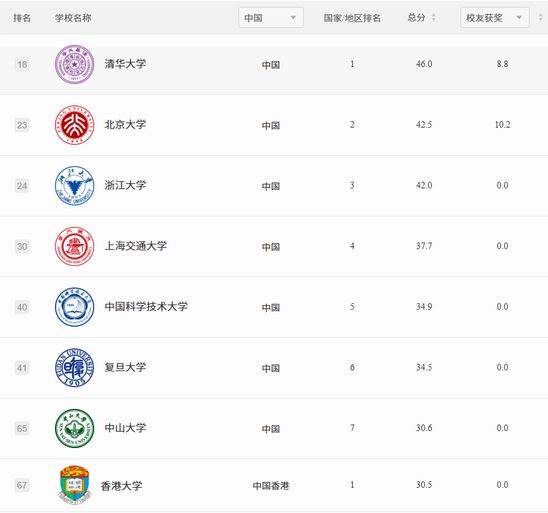Click the Tsinghua University purple logo
The width and height of the screenshot is (548, 513).
pyautogui.click(x=74, y=64)
